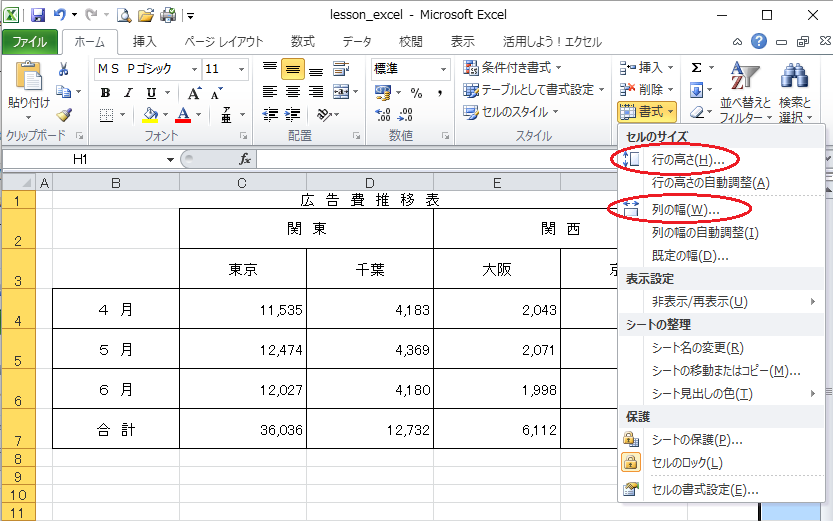Open Format Cells (セルの書式設定) dialog entry
This screenshot has width=833, height=521.
pyautogui.click(x=721, y=490)
